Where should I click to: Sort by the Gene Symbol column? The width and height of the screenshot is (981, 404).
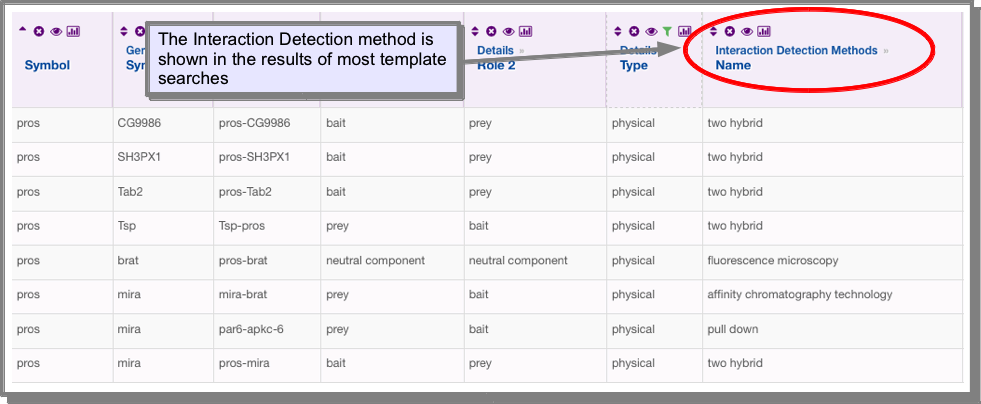tap(123, 31)
